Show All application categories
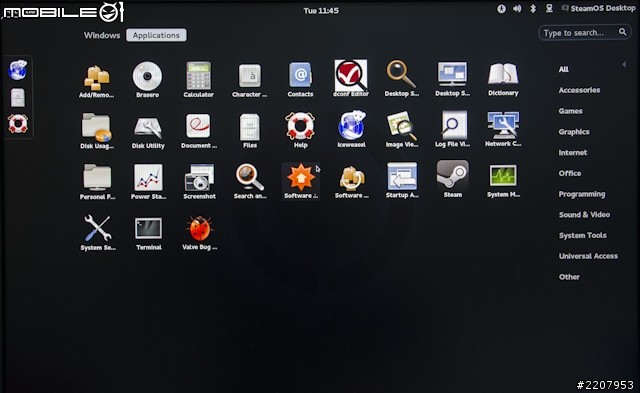Screen dimensions: 640x393 coord(563,69)
